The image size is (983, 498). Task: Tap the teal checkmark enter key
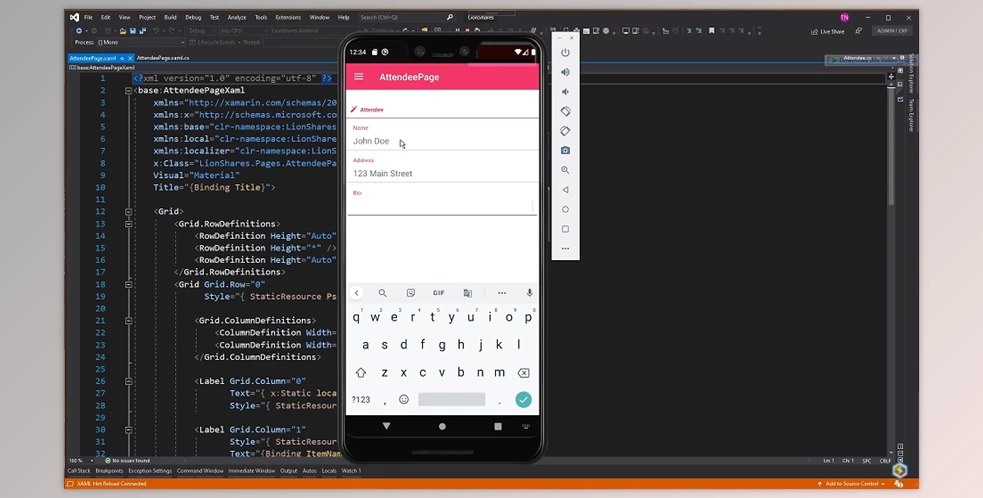(523, 399)
